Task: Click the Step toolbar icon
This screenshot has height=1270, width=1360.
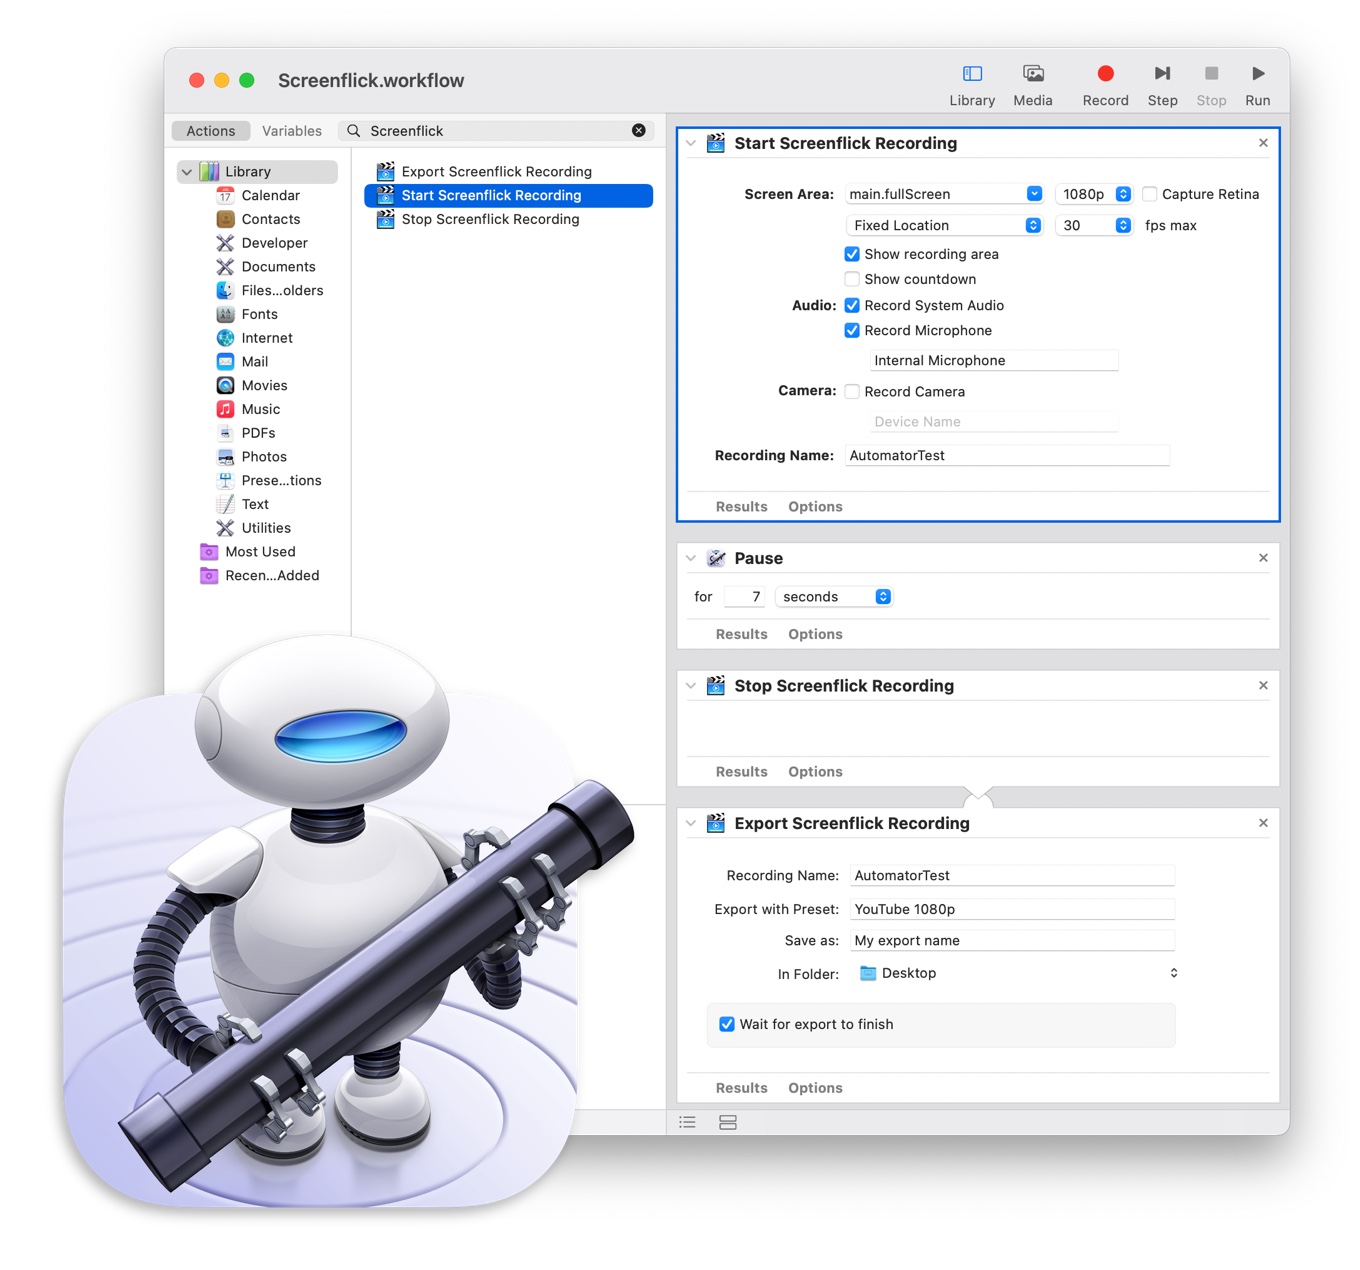Action: [x=1162, y=73]
